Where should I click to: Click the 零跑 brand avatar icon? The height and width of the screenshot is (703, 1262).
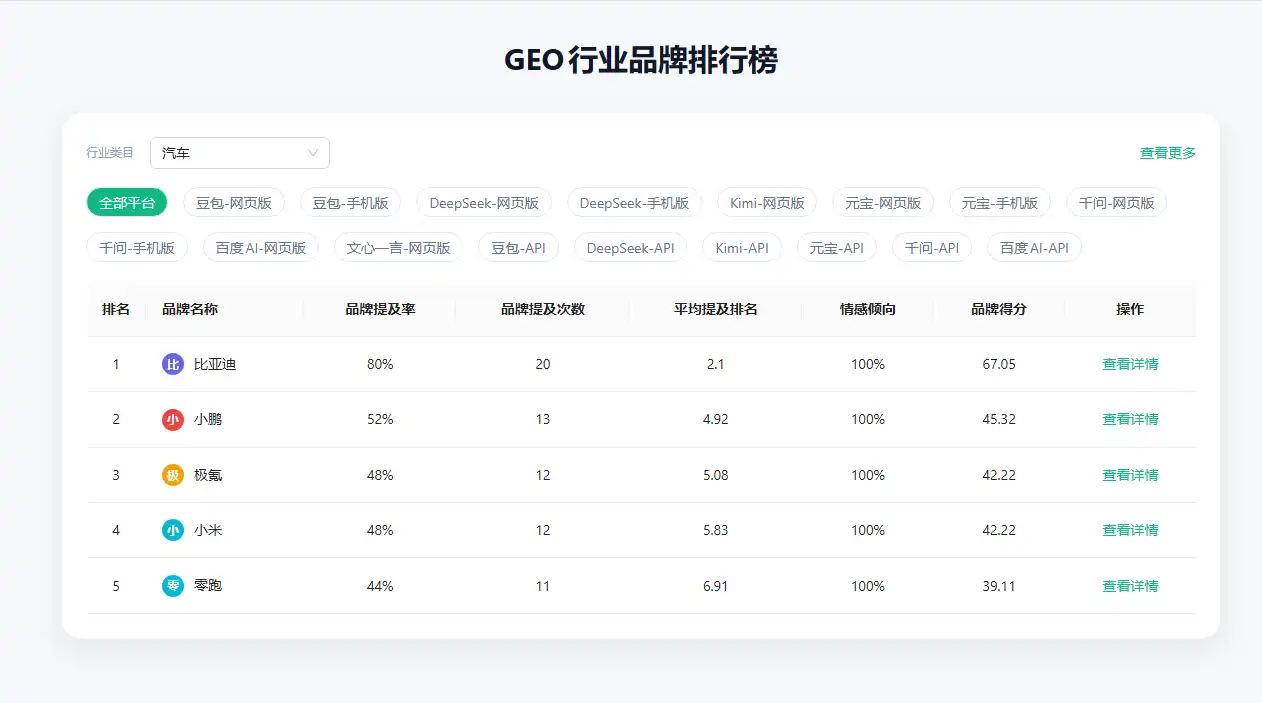click(173, 586)
